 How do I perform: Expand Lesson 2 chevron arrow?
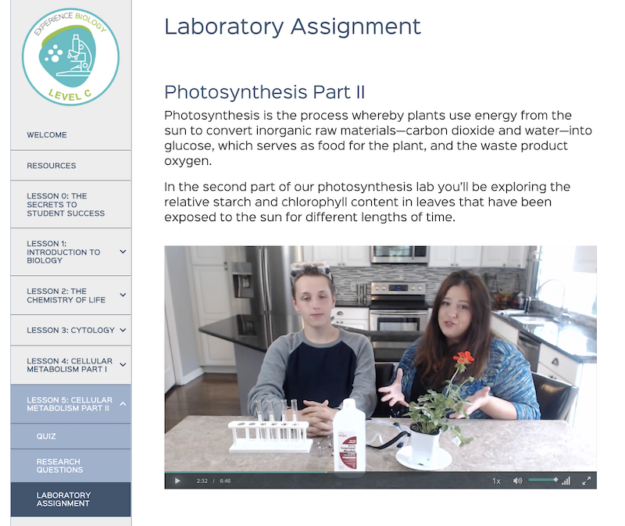[123, 295]
